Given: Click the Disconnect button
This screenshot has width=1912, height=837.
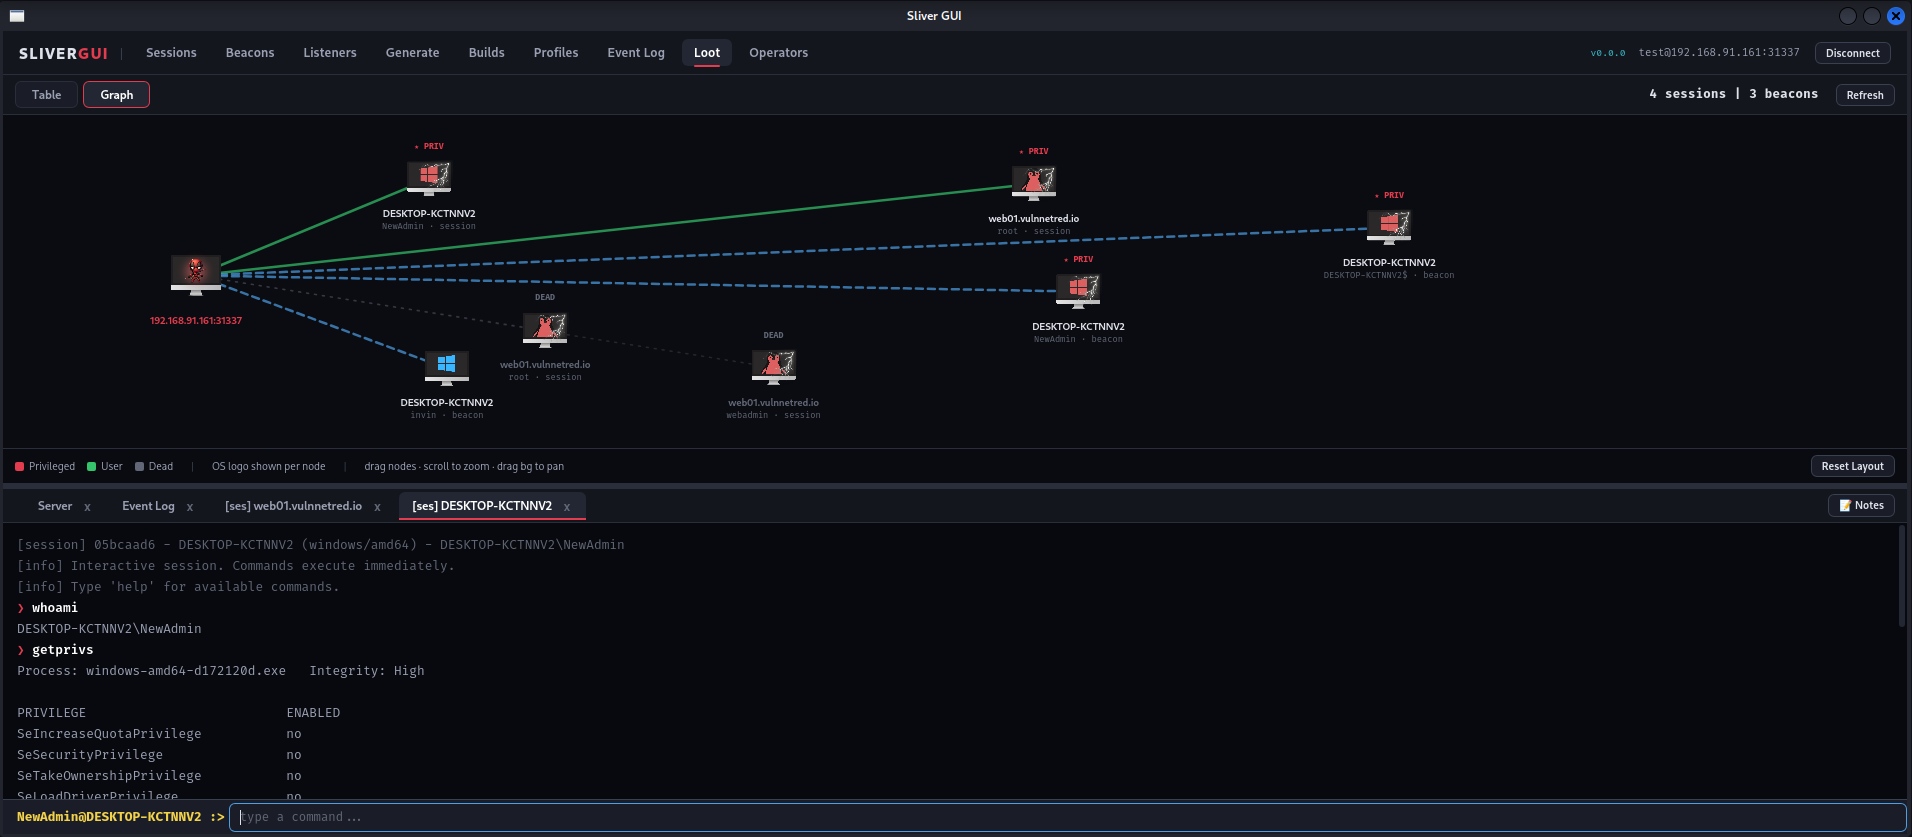Looking at the screenshot, I should [x=1853, y=53].
